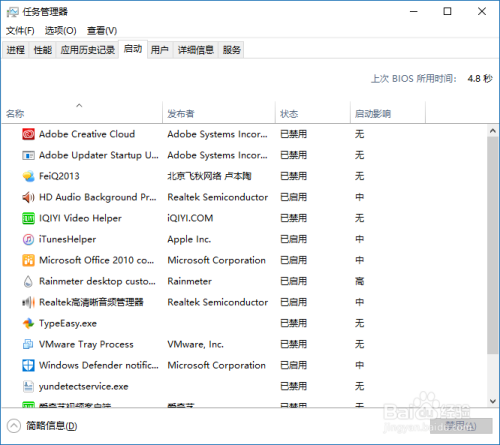This screenshot has width=500, height=445.
Task: Maximize the Task Manager window
Action: [x=447, y=12]
